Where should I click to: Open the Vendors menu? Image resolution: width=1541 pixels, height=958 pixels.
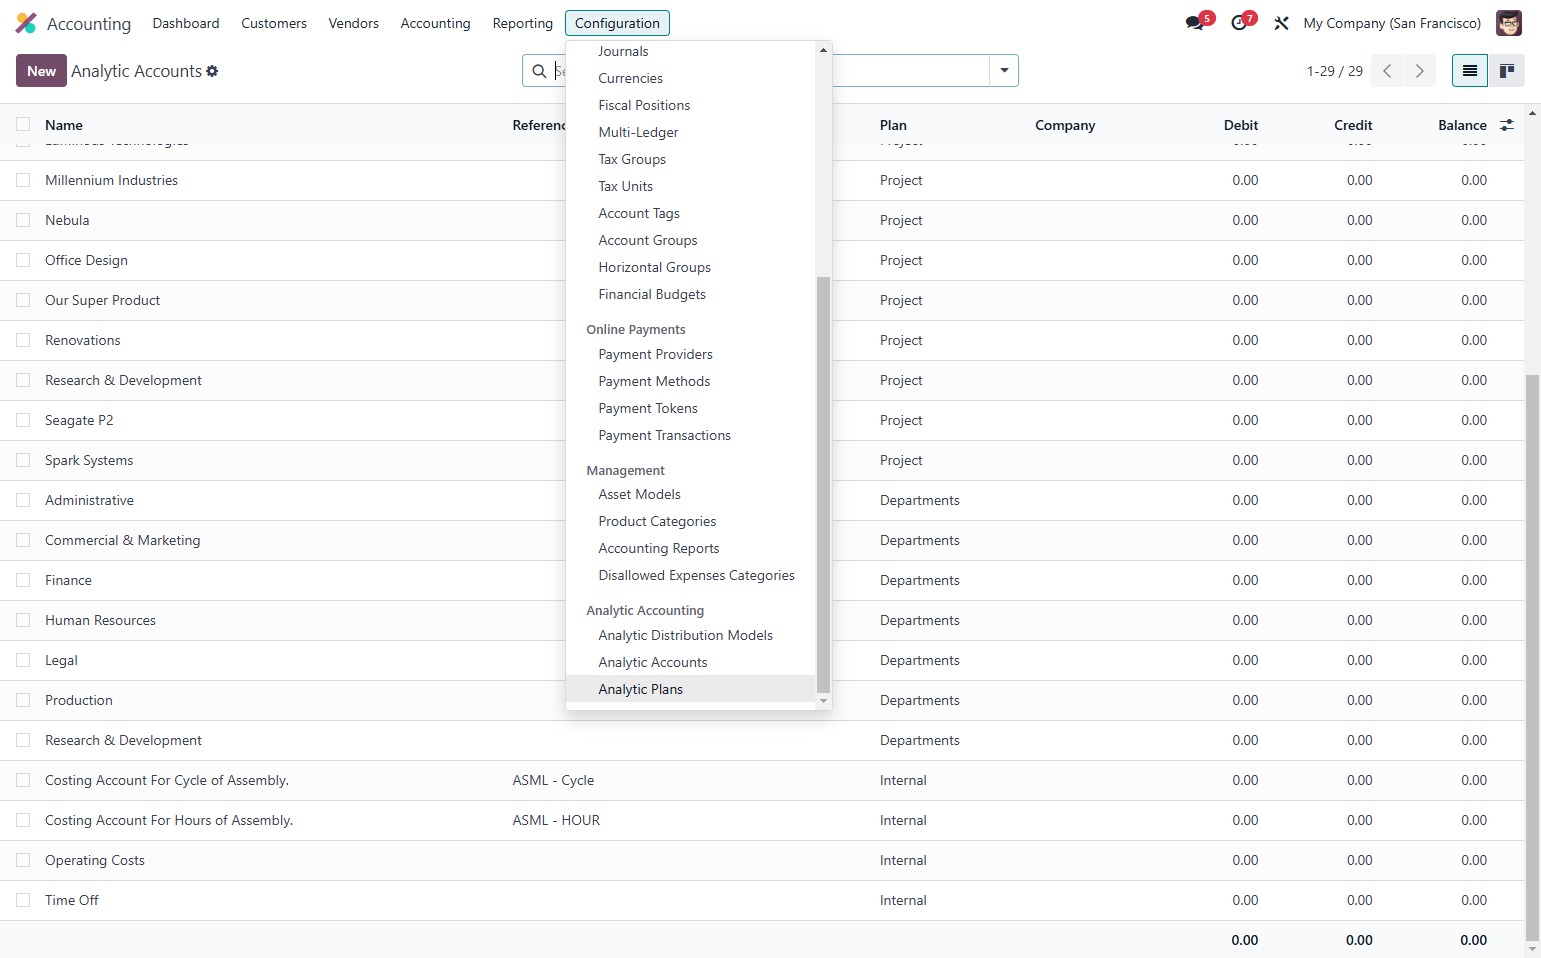click(x=354, y=23)
